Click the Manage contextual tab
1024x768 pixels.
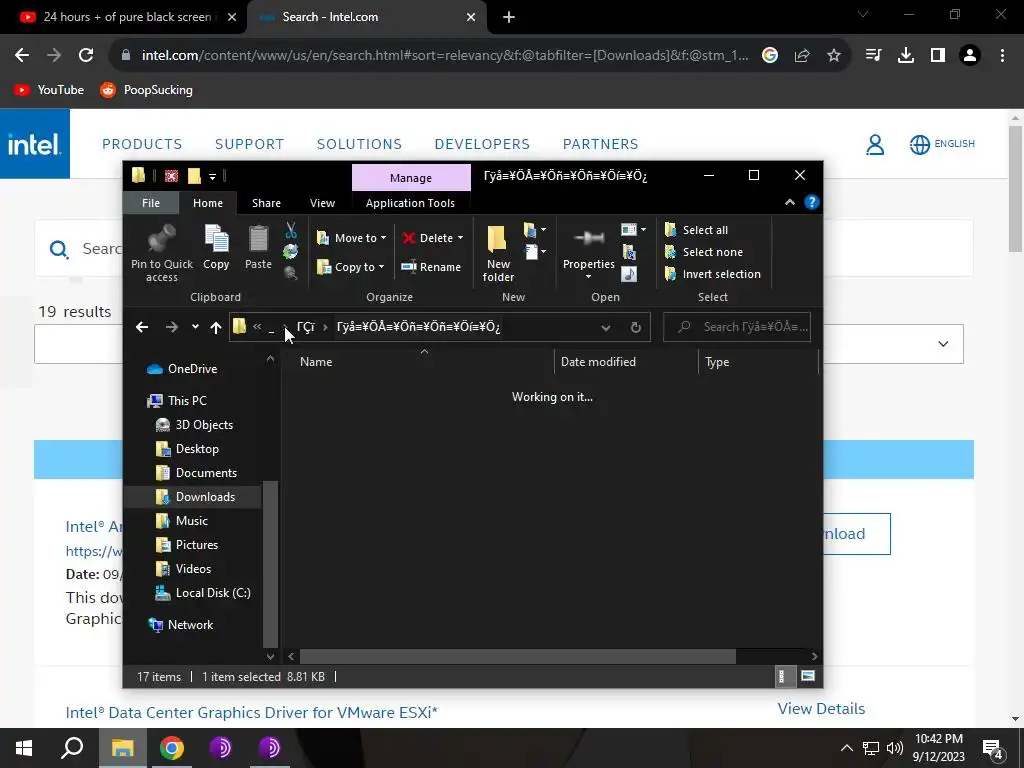tap(411, 178)
